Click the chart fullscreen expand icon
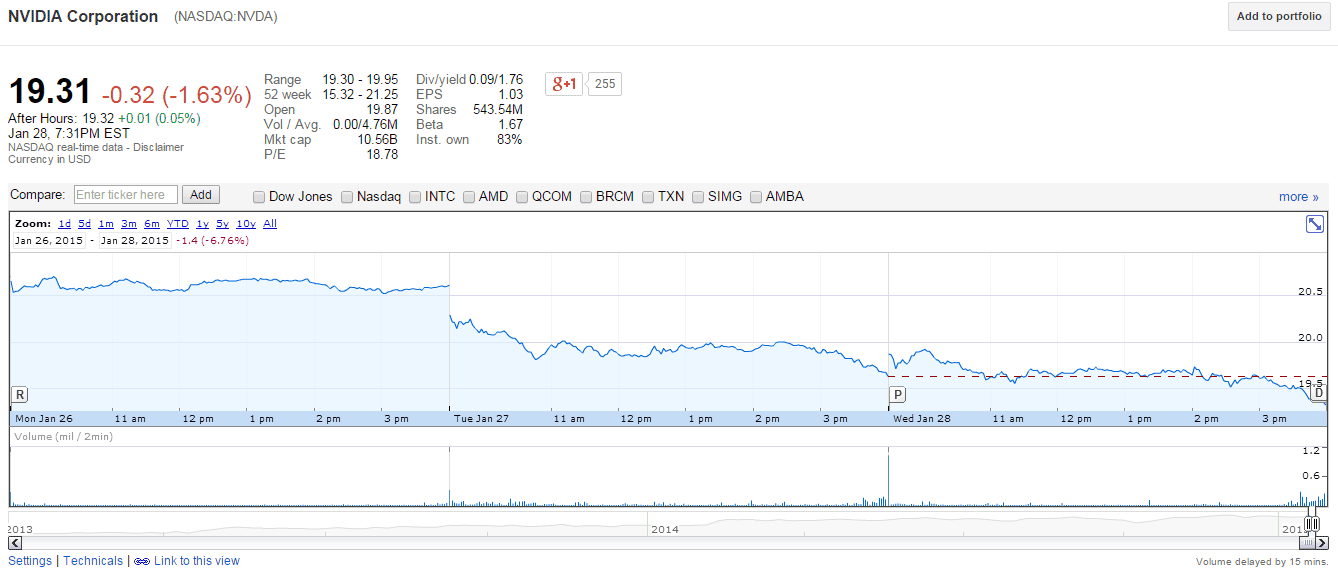This screenshot has width=1338, height=574. click(1315, 224)
